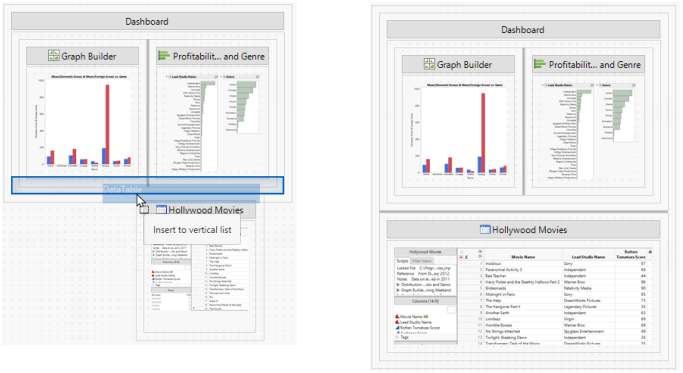
Task: Click the Rotten Tomatoes Score column header
Action: (x=631, y=255)
